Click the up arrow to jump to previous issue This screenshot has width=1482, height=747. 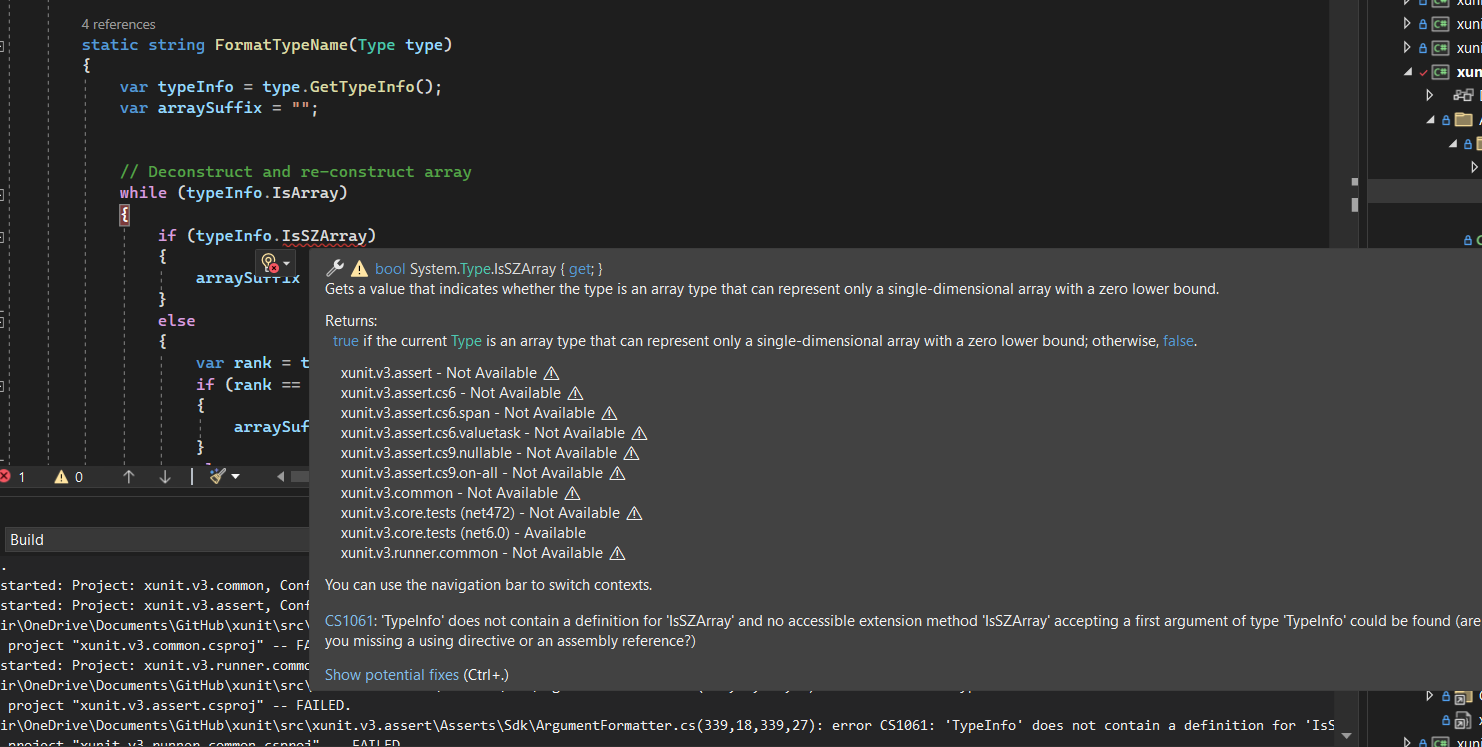(x=129, y=477)
